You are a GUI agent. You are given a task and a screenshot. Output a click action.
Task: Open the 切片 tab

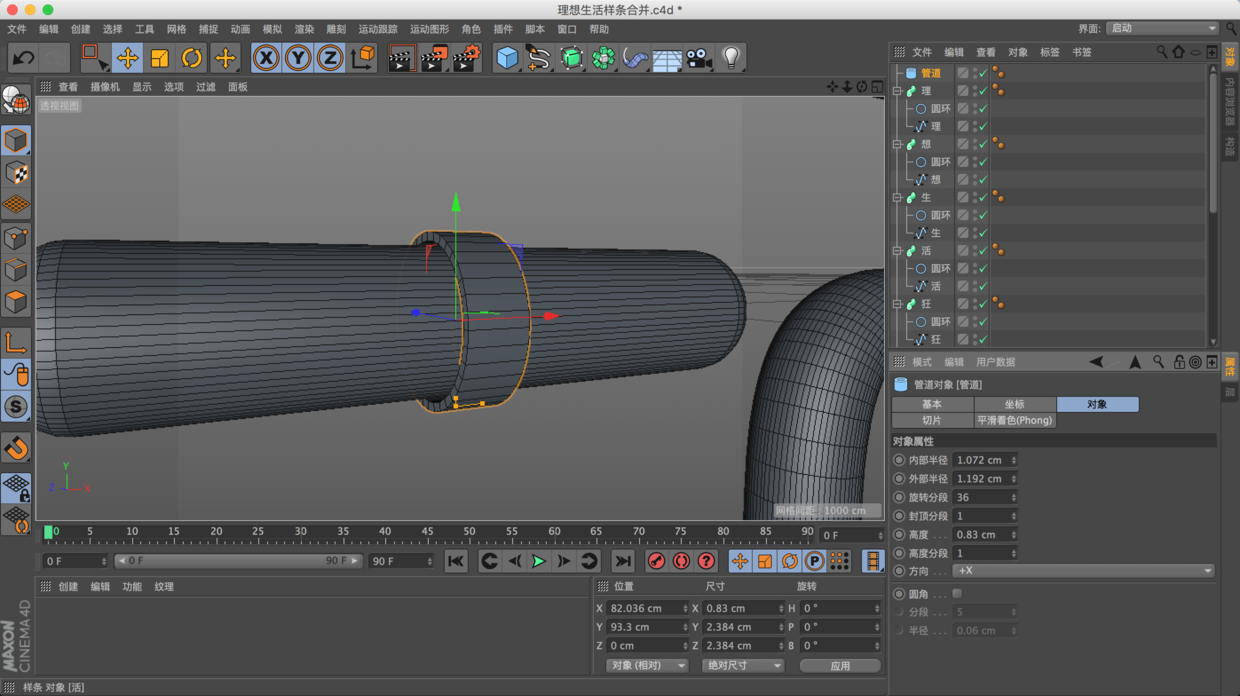click(x=932, y=421)
